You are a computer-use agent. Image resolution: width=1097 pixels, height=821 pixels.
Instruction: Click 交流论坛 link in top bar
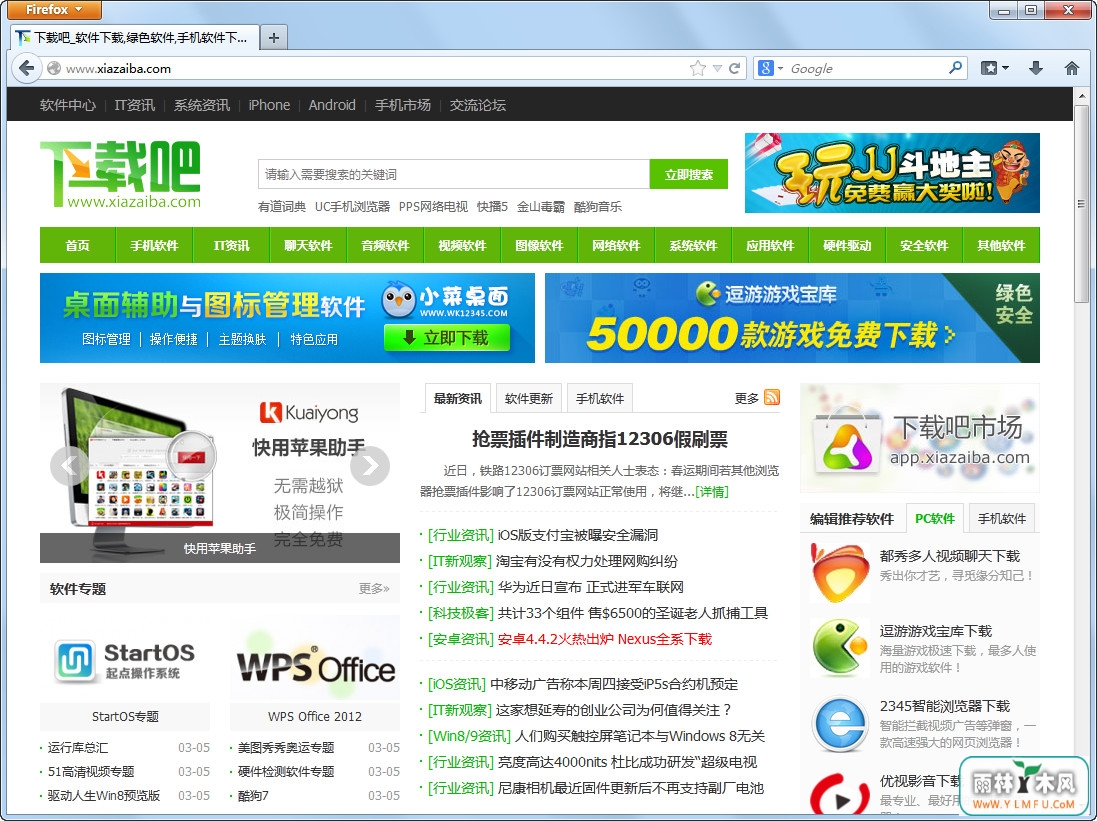point(478,105)
